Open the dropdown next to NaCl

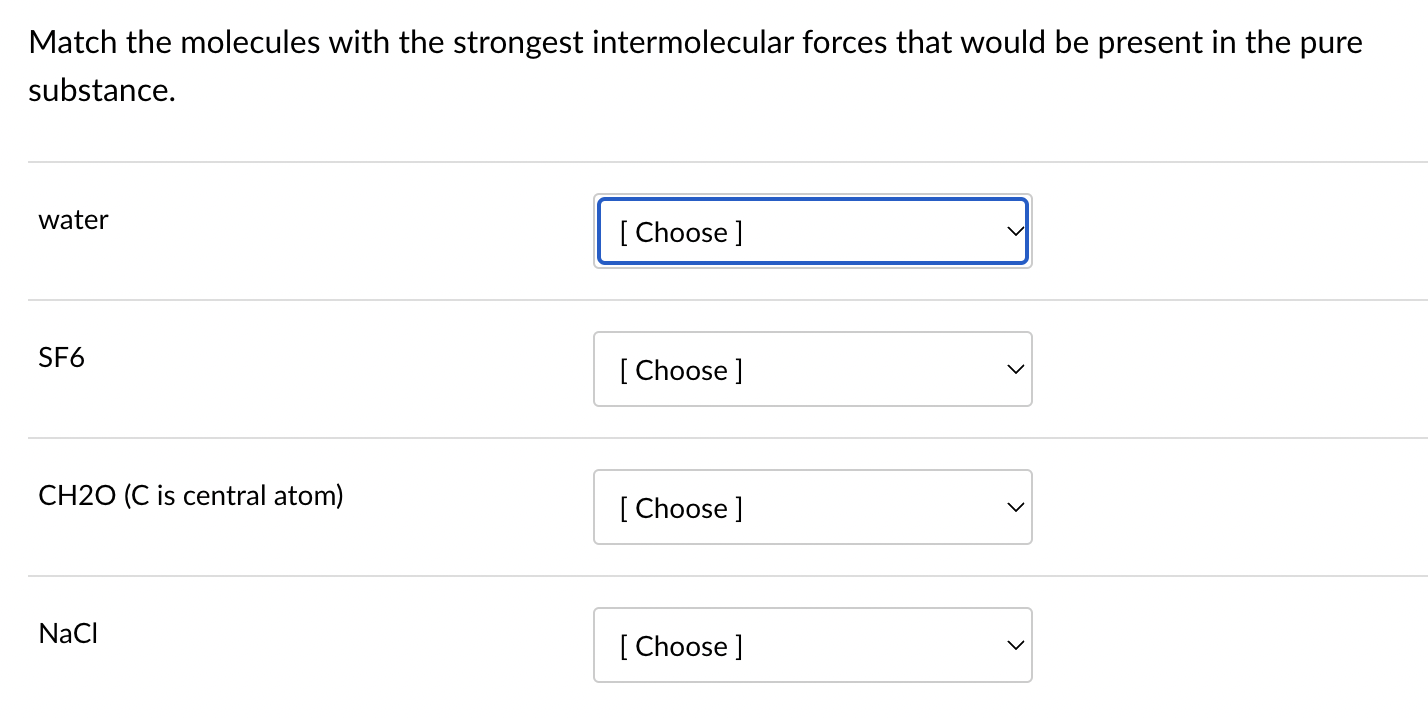(812, 645)
